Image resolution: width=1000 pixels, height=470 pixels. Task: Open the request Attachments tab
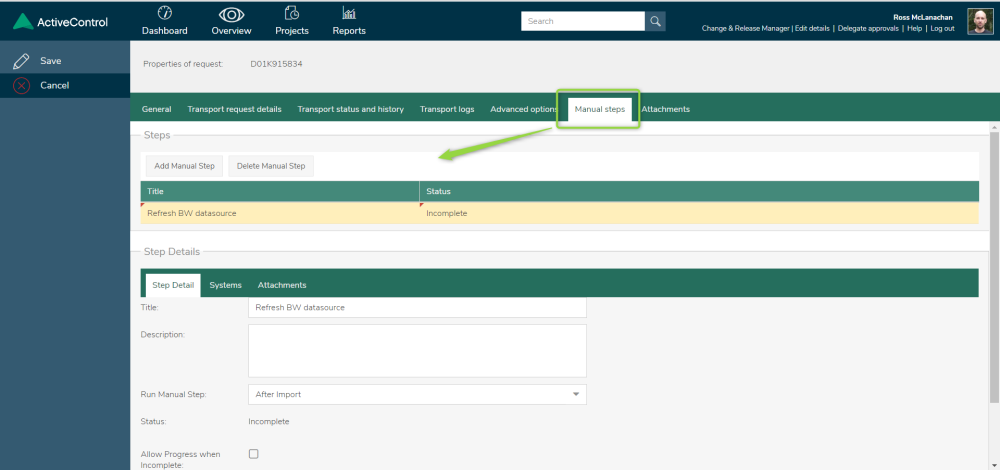(x=665, y=109)
